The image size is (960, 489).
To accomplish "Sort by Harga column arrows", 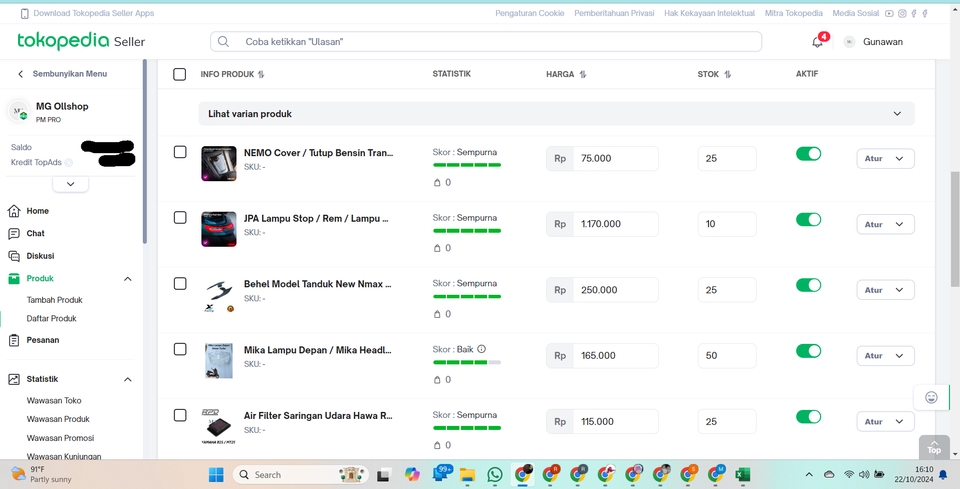I will (583, 74).
